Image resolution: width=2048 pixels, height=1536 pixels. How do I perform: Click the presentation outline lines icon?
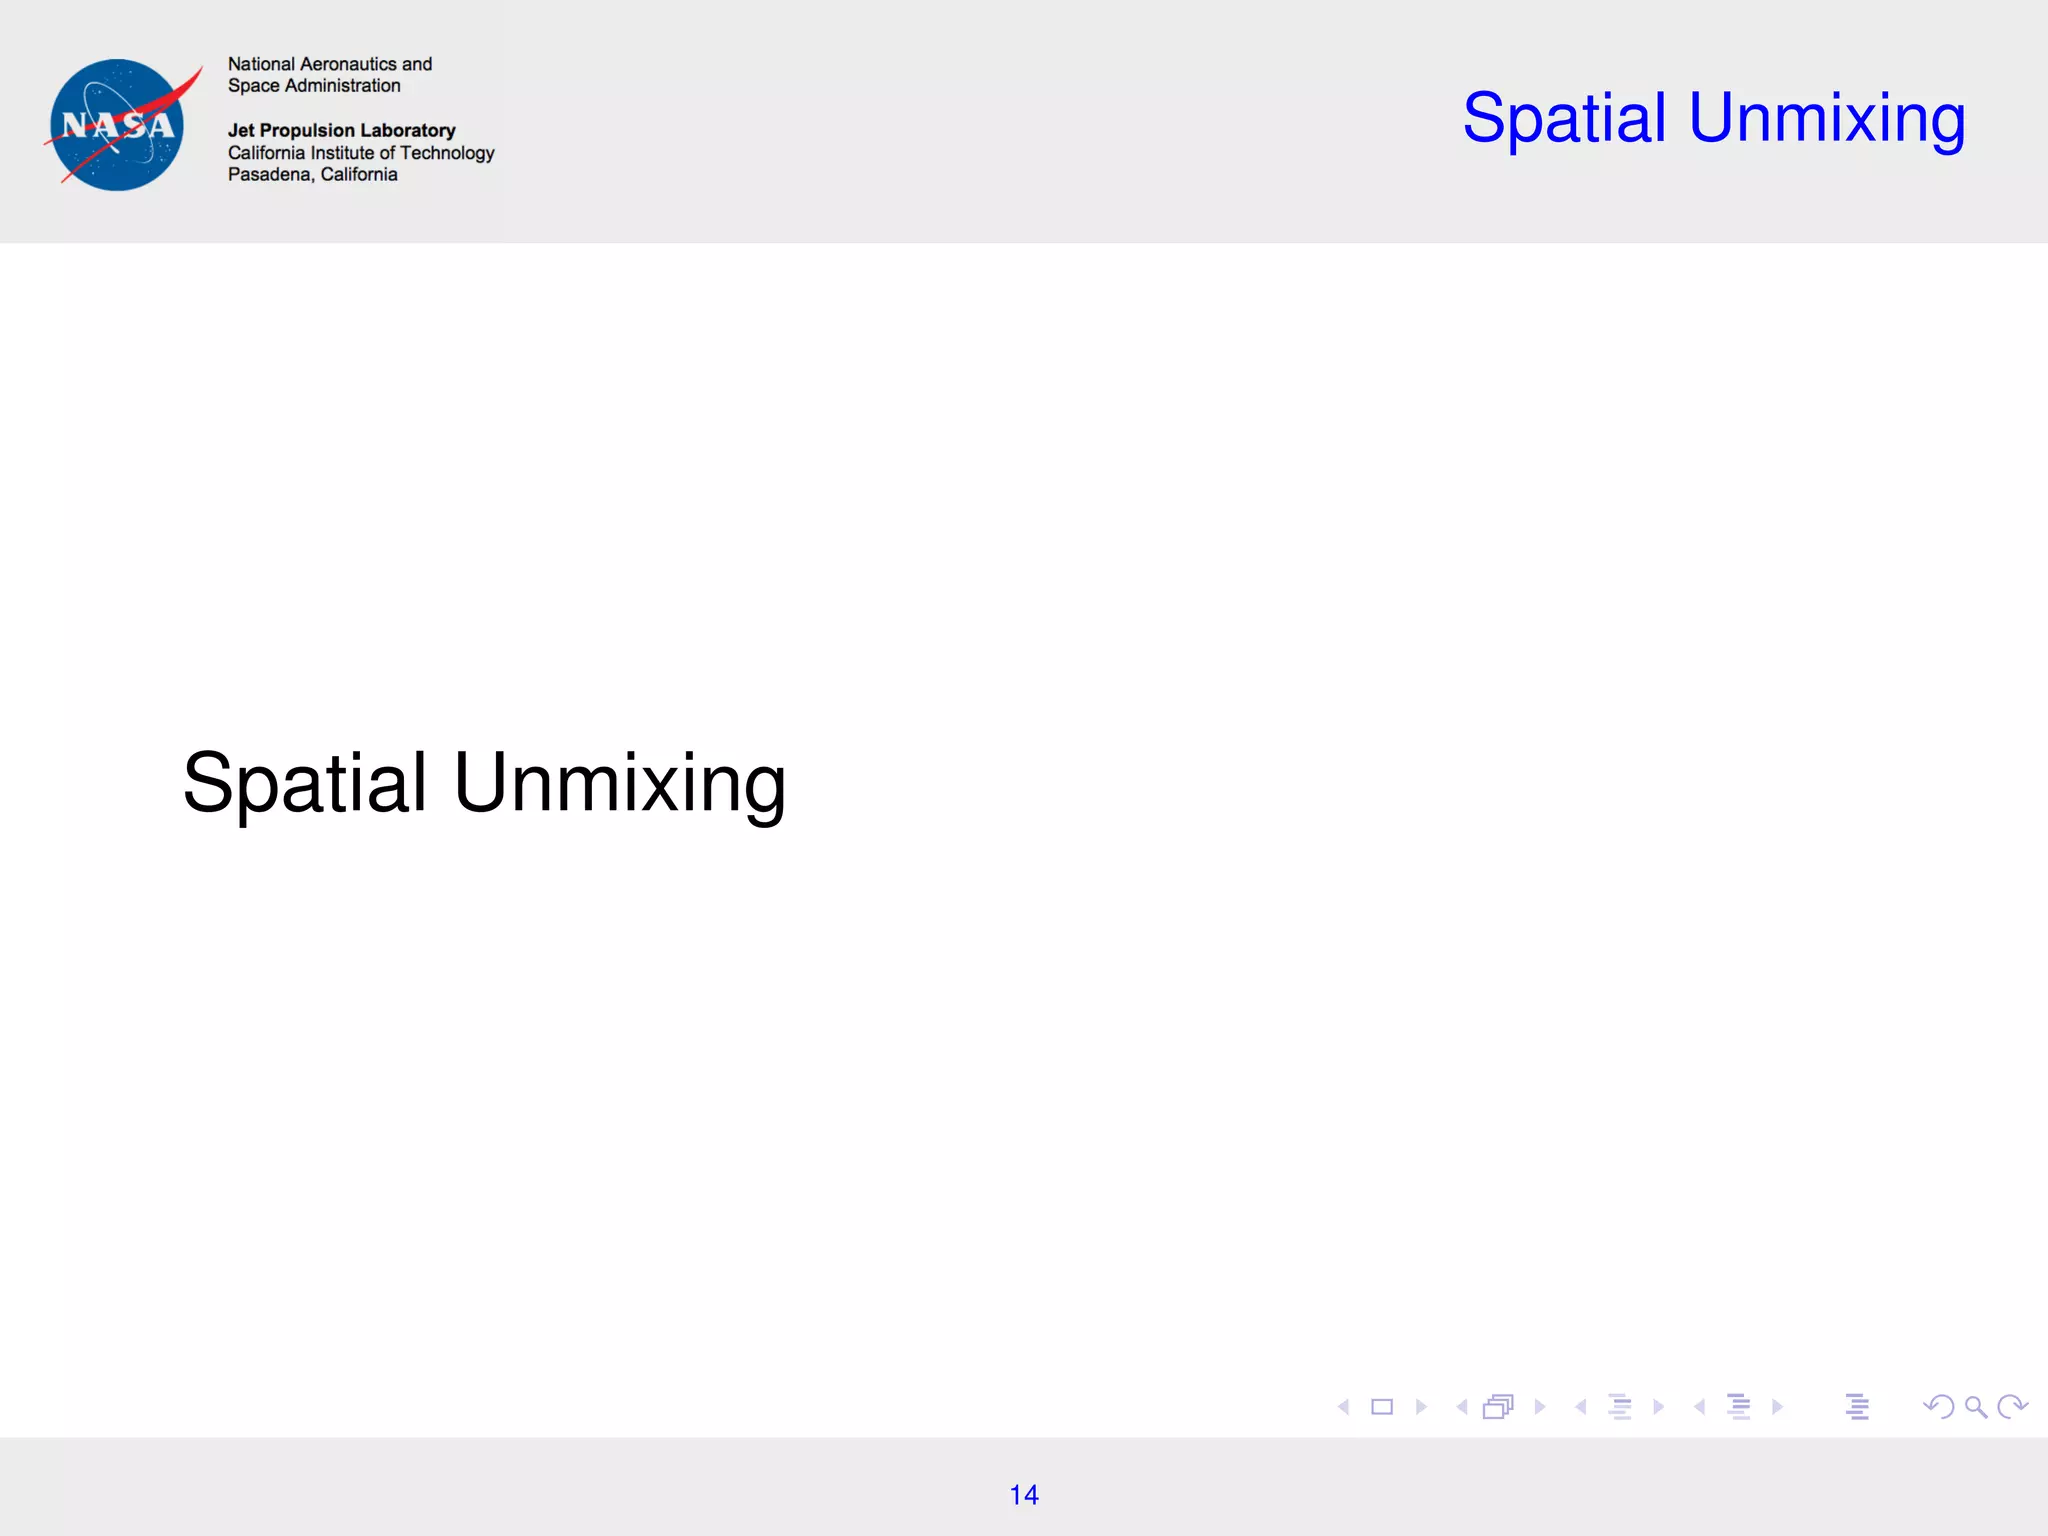[x=1858, y=1407]
